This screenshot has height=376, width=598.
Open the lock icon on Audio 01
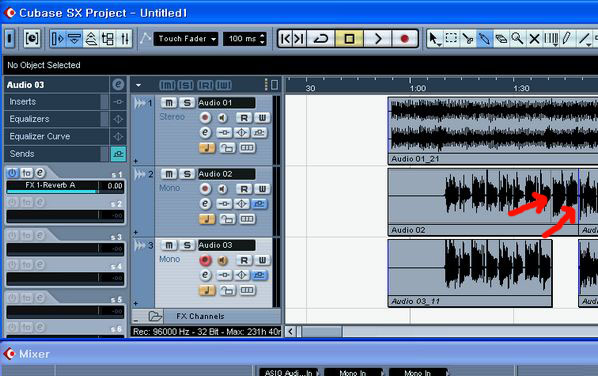pyautogui.click(x=227, y=148)
